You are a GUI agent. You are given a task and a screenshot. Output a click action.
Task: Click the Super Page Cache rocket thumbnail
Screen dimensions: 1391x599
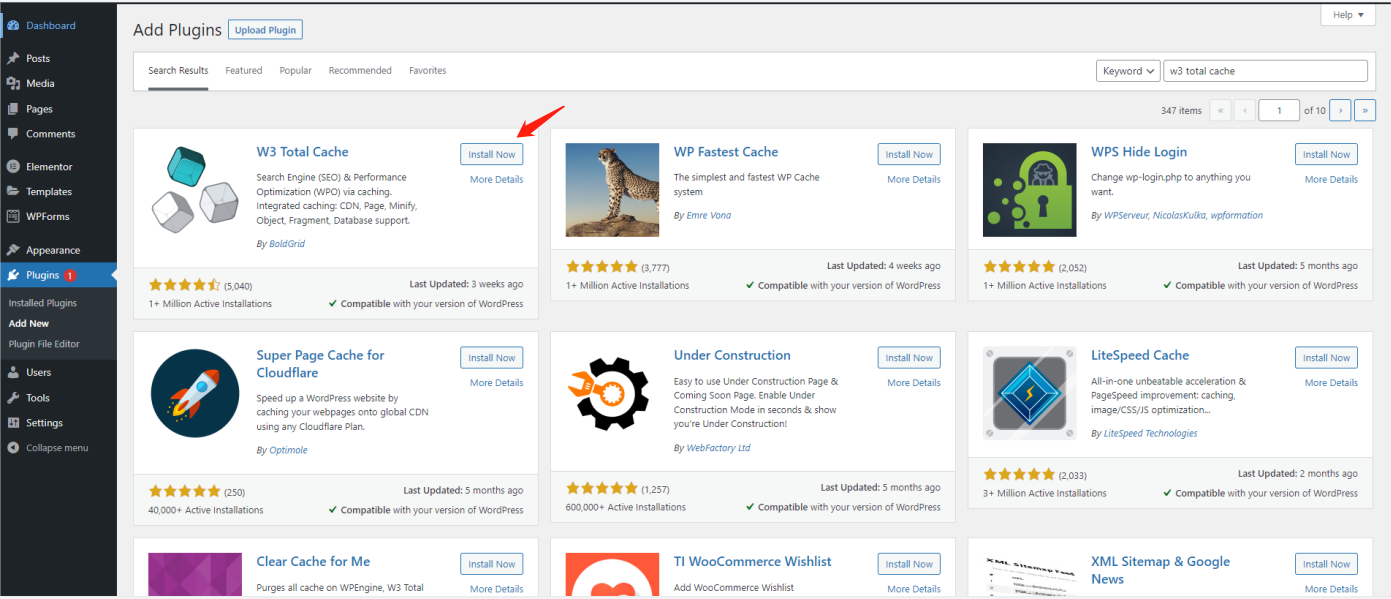coord(195,393)
